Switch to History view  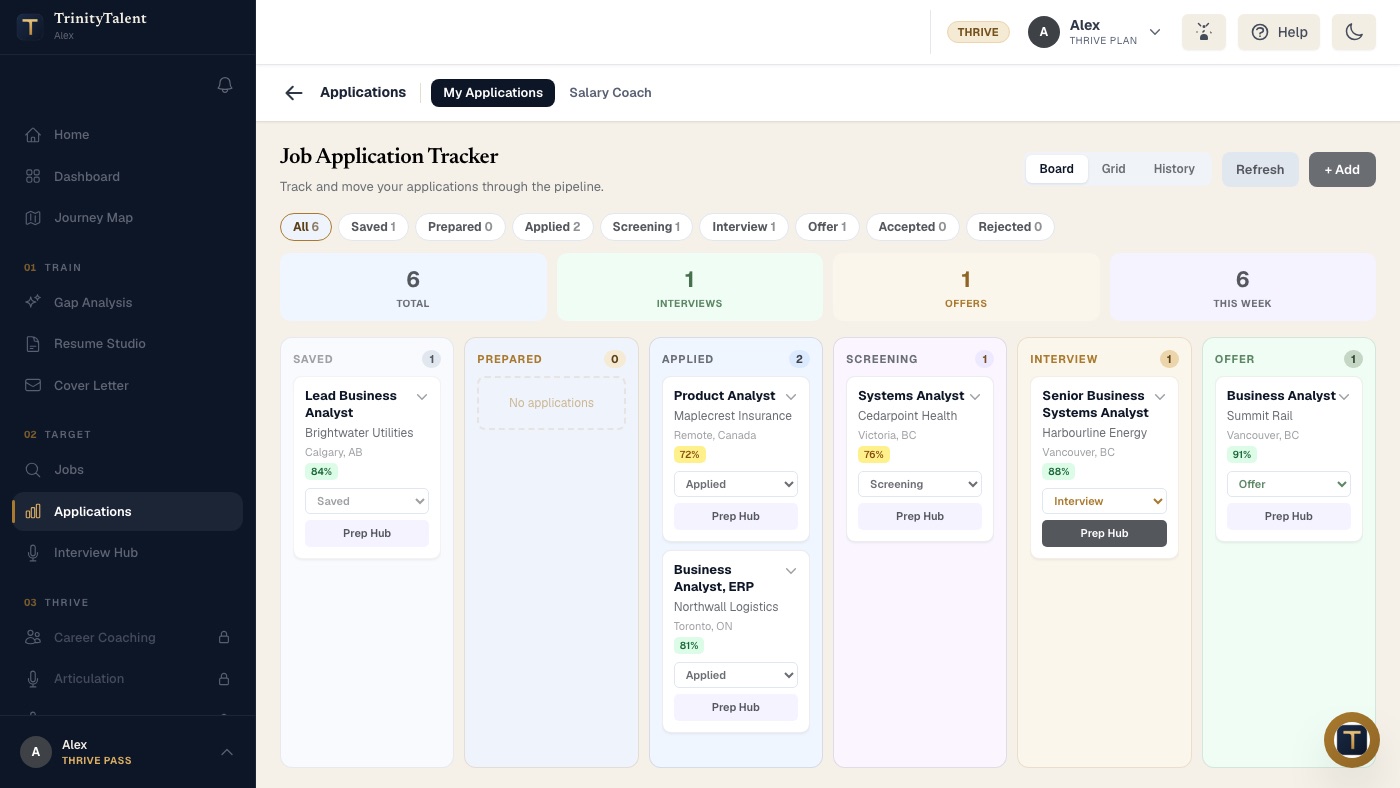pyautogui.click(x=1174, y=169)
